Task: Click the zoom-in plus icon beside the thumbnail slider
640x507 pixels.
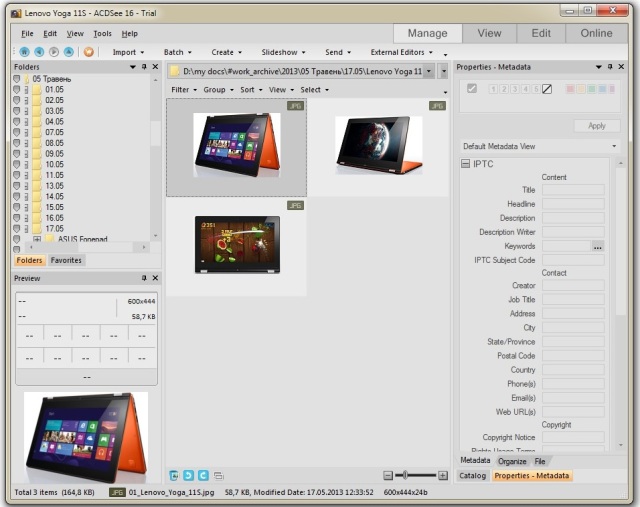Action: pyautogui.click(x=443, y=475)
